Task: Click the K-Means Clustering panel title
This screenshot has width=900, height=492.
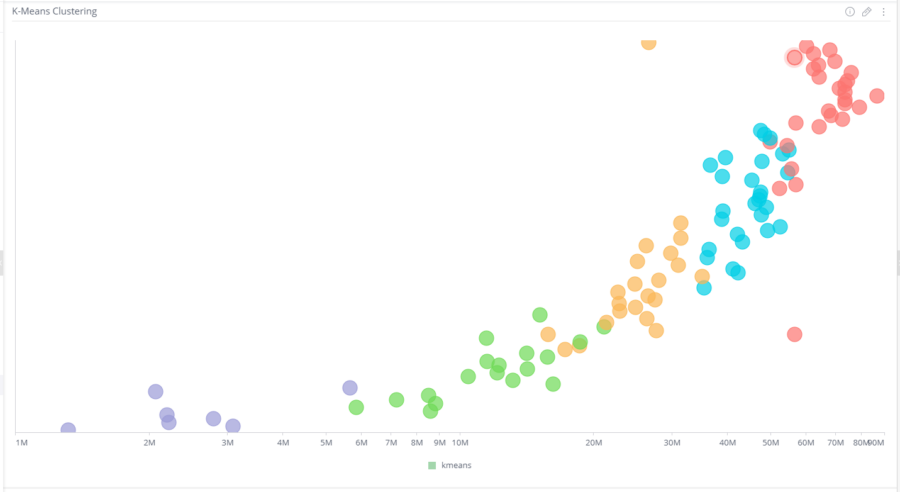Action: tap(54, 12)
